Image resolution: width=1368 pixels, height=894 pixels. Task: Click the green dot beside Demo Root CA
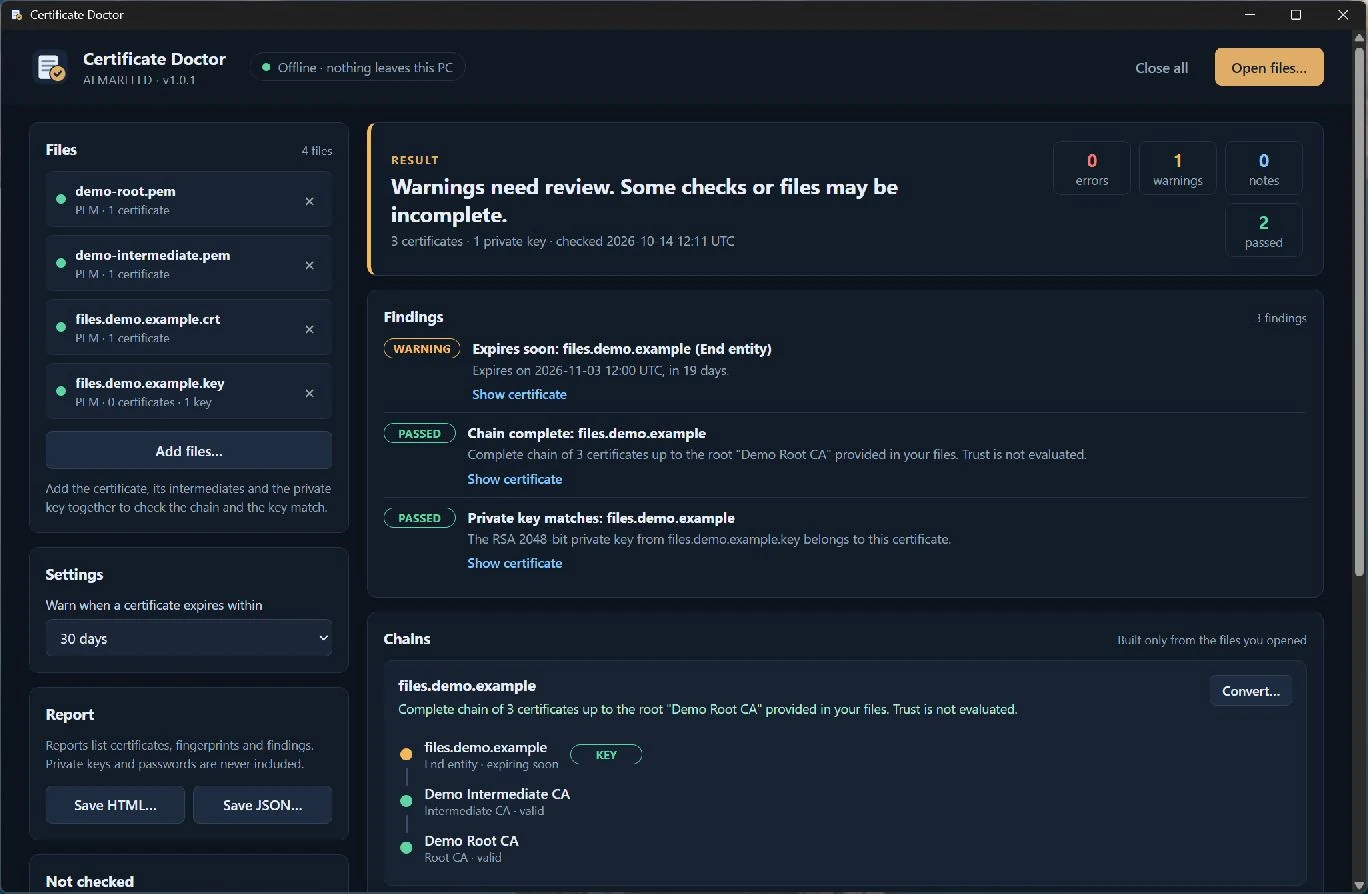coord(406,848)
